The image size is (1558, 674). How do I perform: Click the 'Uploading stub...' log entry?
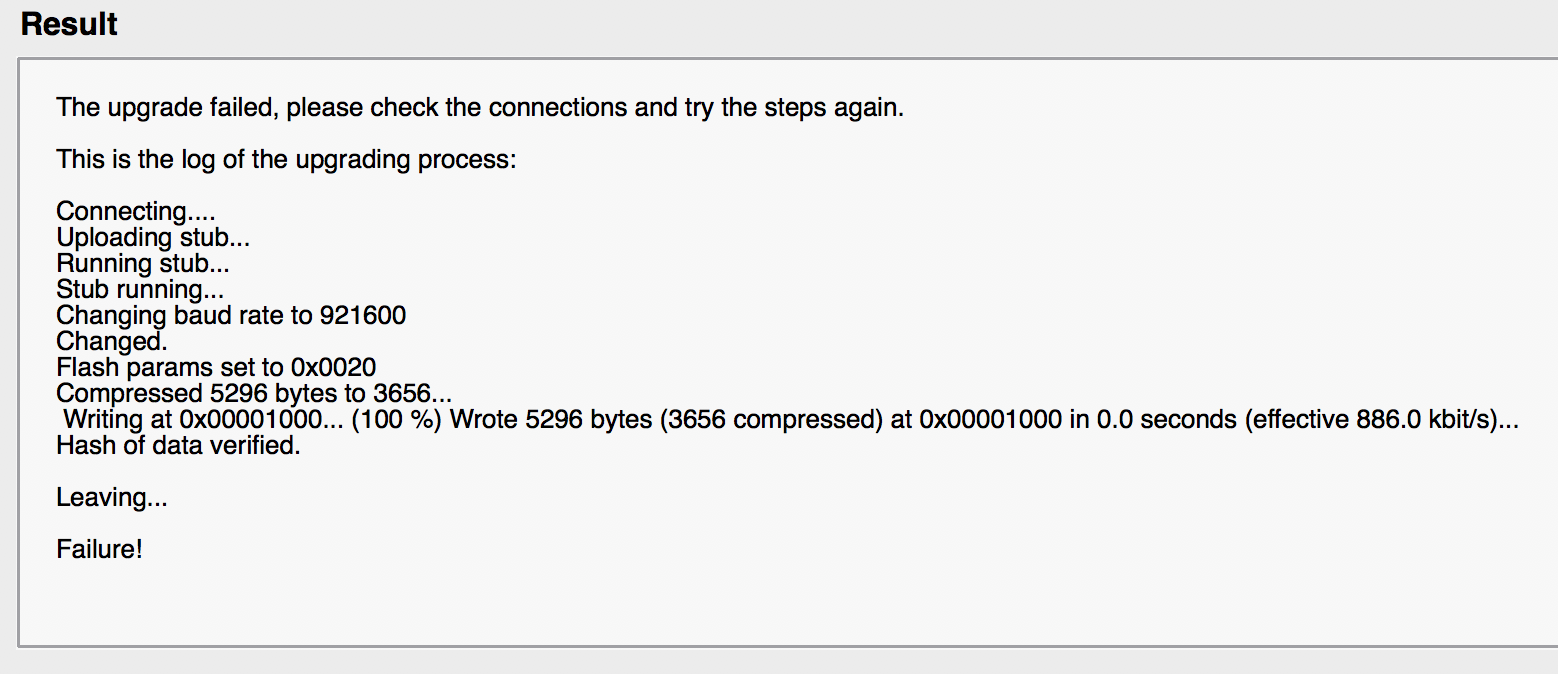click(153, 237)
